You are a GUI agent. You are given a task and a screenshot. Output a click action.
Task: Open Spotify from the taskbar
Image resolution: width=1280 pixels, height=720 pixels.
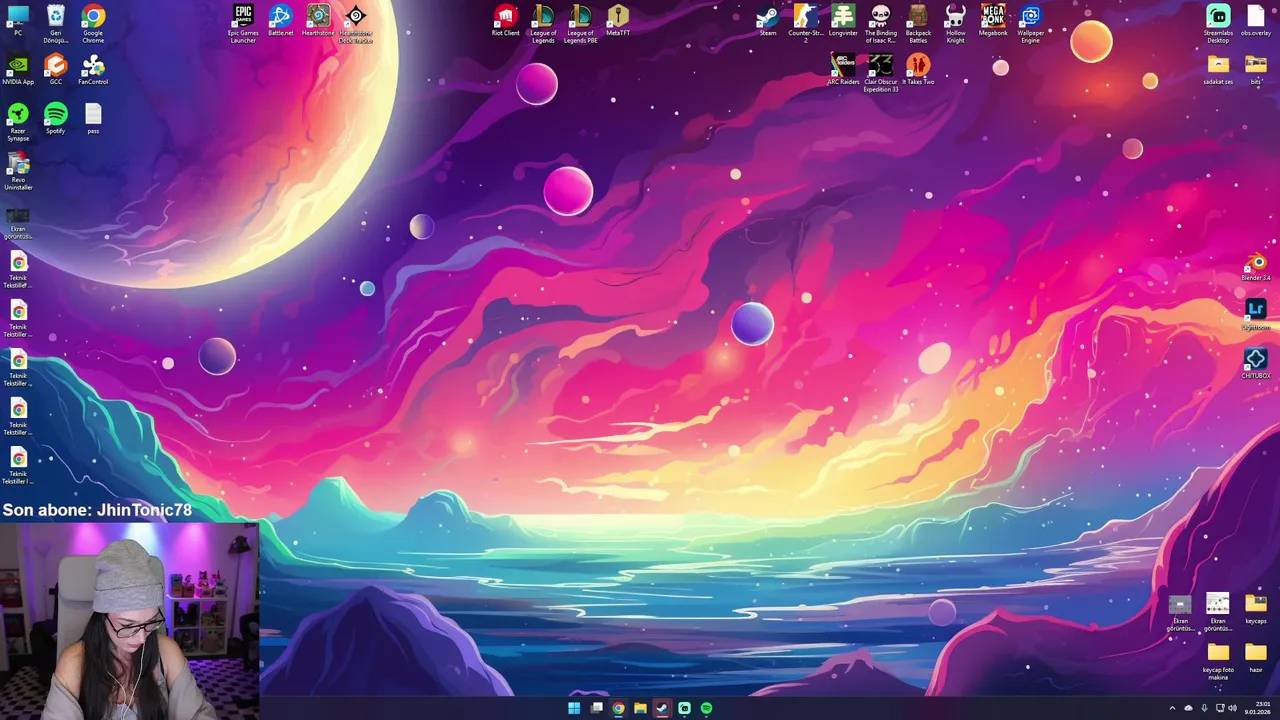pos(706,708)
